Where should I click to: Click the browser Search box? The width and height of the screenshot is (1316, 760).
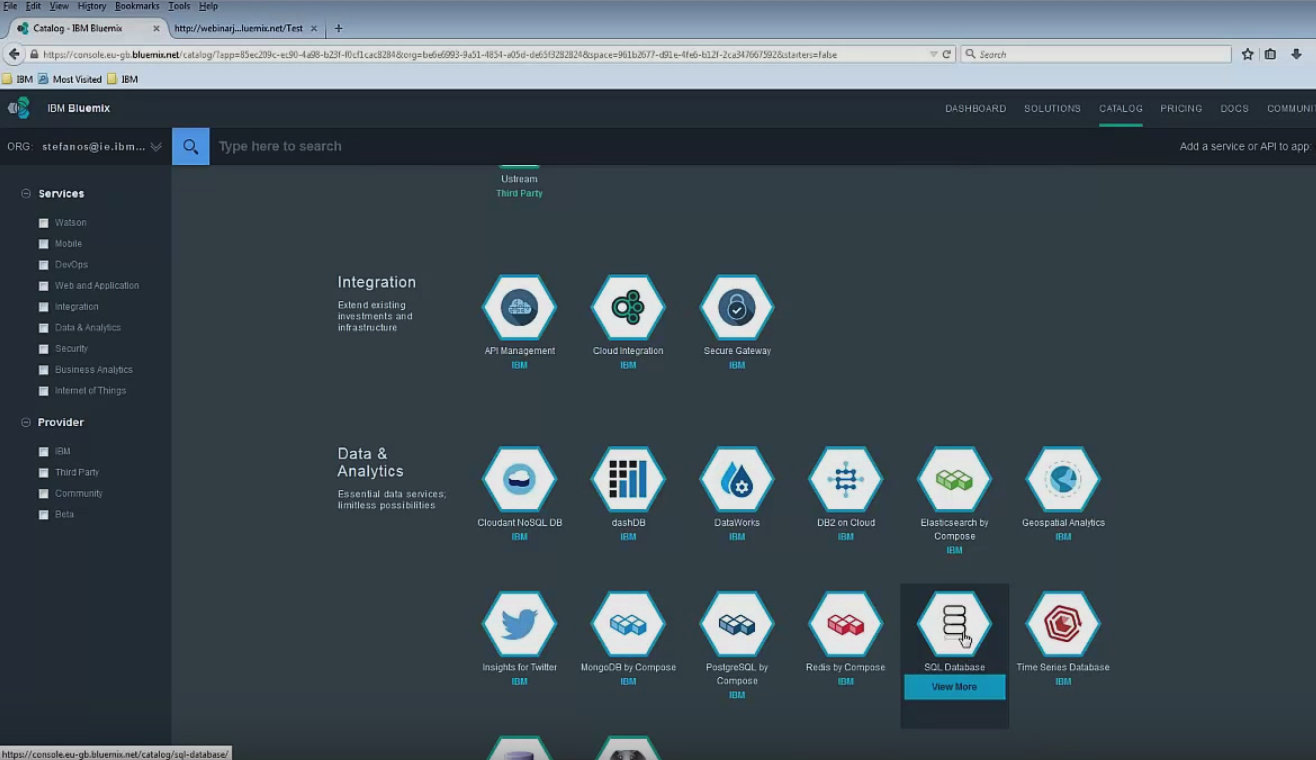(x=1096, y=54)
